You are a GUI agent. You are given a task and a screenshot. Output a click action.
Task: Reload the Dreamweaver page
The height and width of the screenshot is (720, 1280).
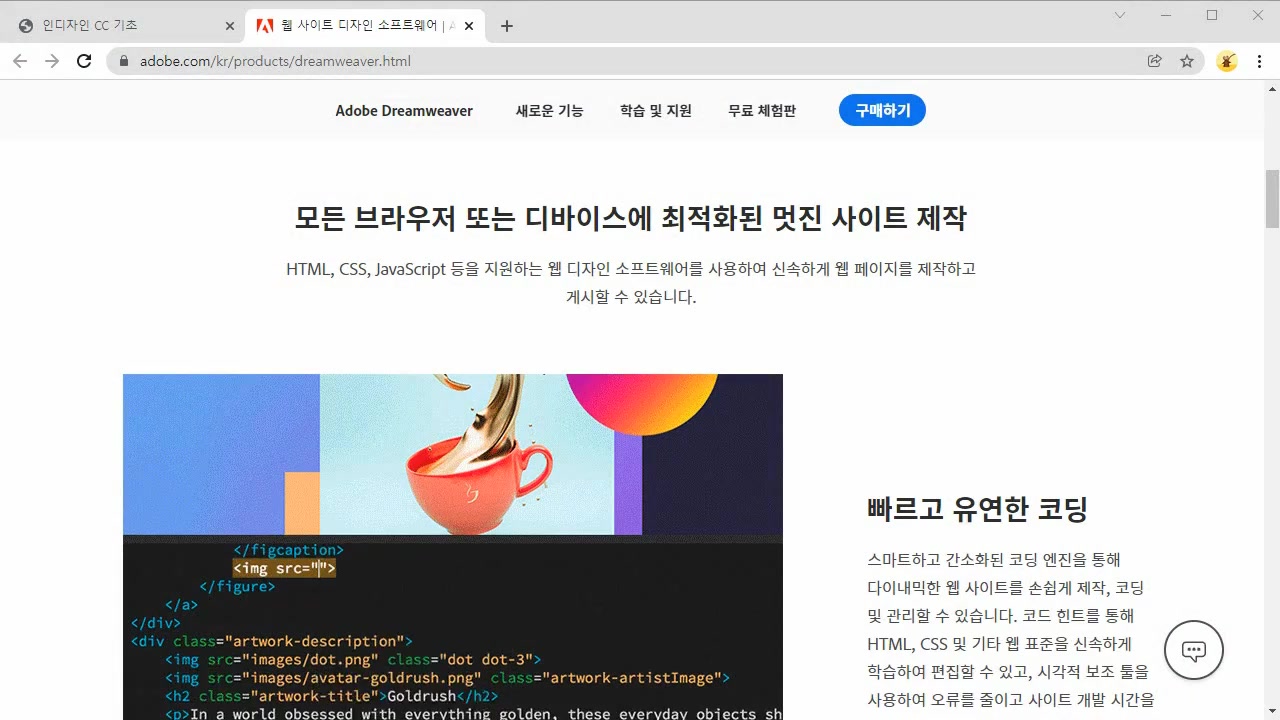point(84,61)
